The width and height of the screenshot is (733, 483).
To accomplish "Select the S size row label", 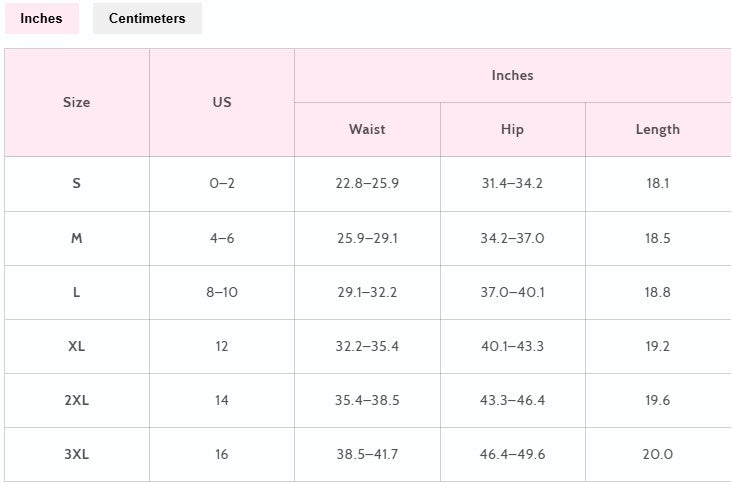I will pos(77,183).
